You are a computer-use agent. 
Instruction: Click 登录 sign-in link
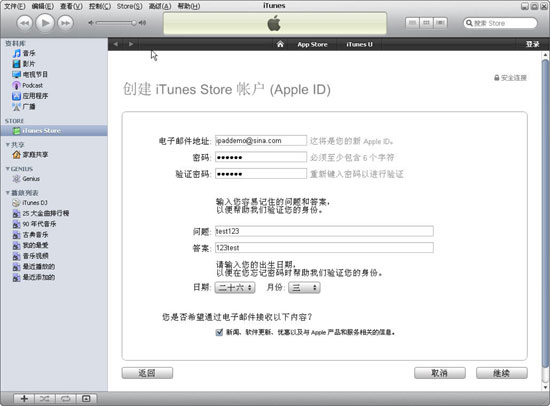(x=532, y=44)
